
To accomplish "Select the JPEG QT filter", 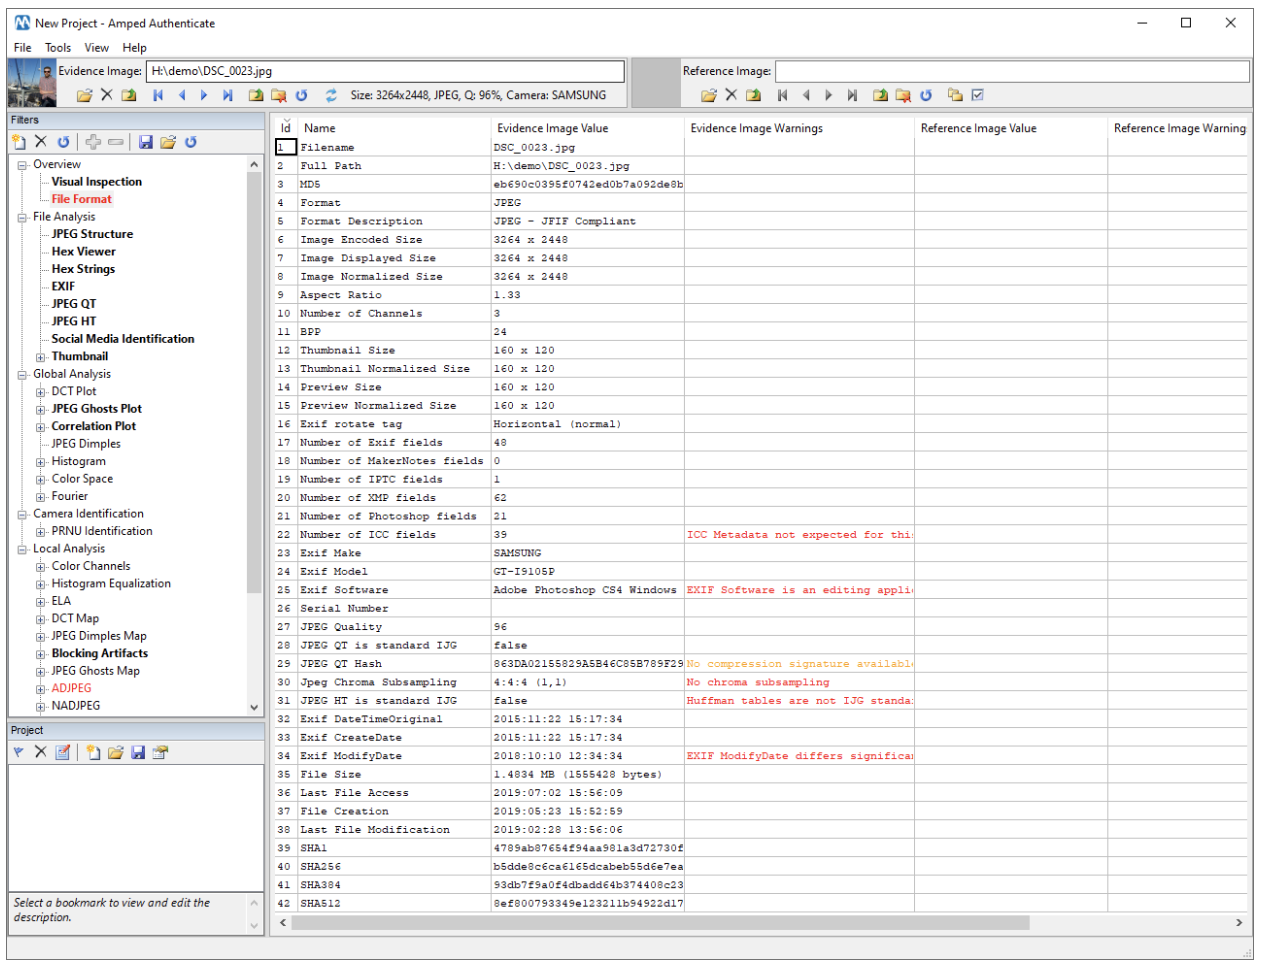I will tap(74, 304).
